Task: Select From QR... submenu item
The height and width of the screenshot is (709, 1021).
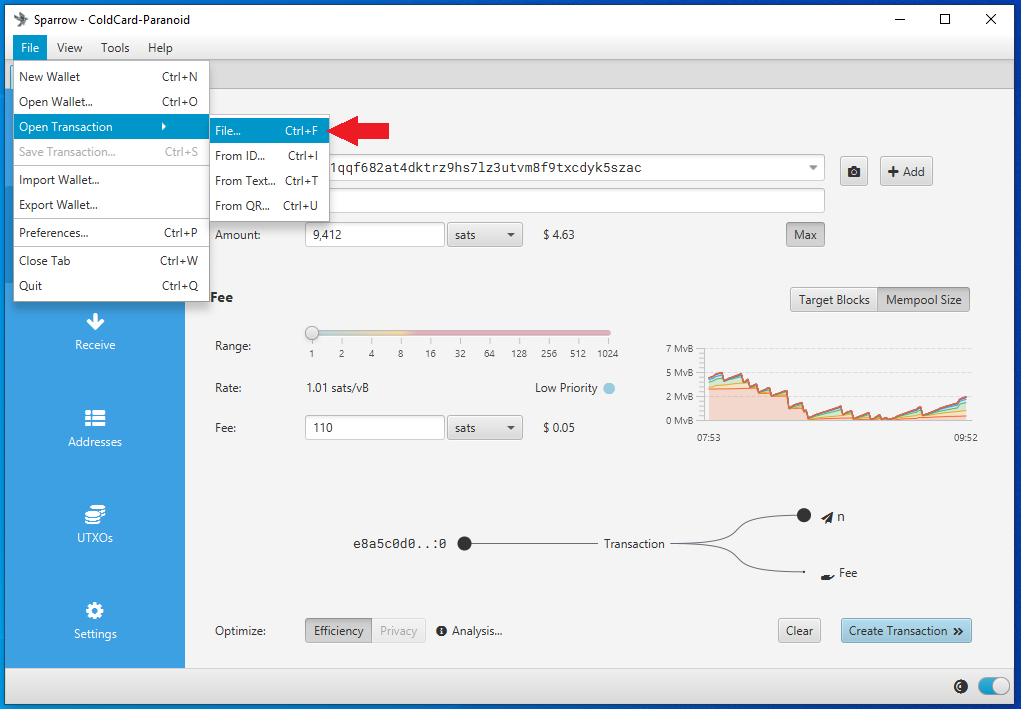Action: tap(269, 206)
